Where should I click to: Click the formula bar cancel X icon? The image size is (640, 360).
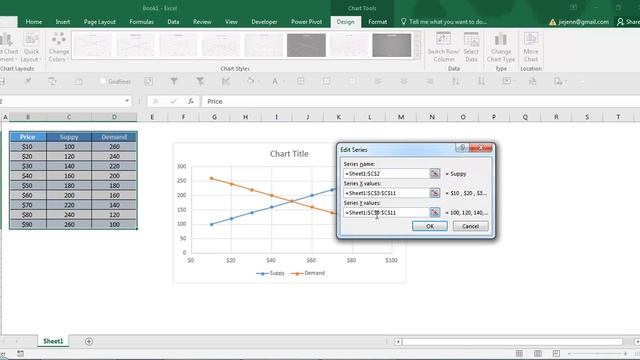(x=156, y=101)
